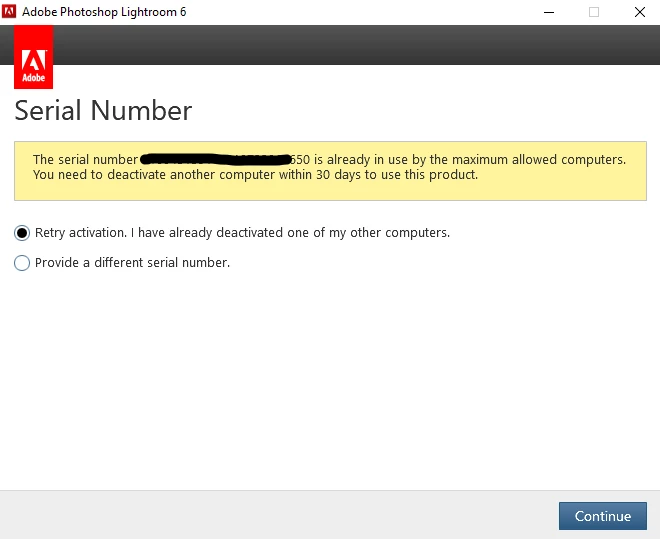Image resolution: width=660 pixels, height=539 pixels.
Task: Click the Continue button
Action: [x=602, y=516]
